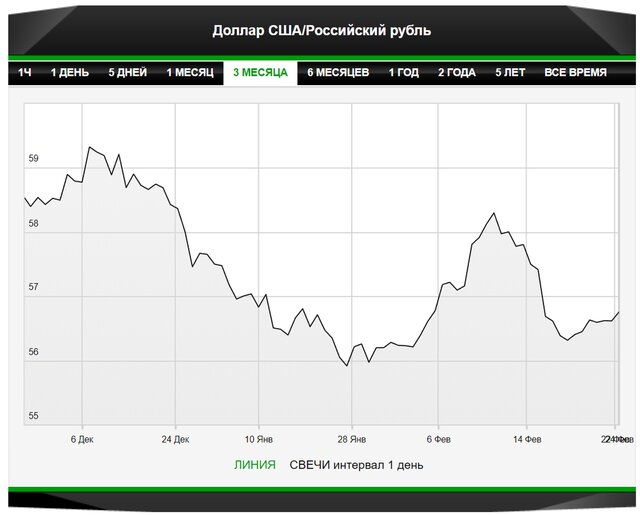
Task: Click the December peak on the chart line
Action: [x=90, y=147]
